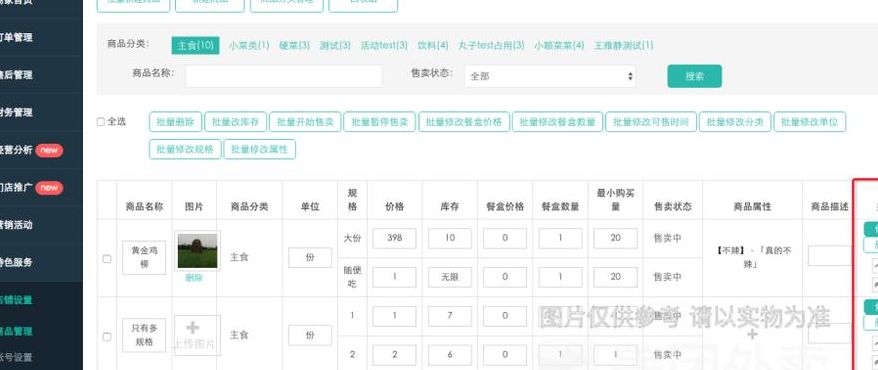Delete the 黄金鸡柳 image via 删除 link
The height and width of the screenshot is (370, 878).
194,278
